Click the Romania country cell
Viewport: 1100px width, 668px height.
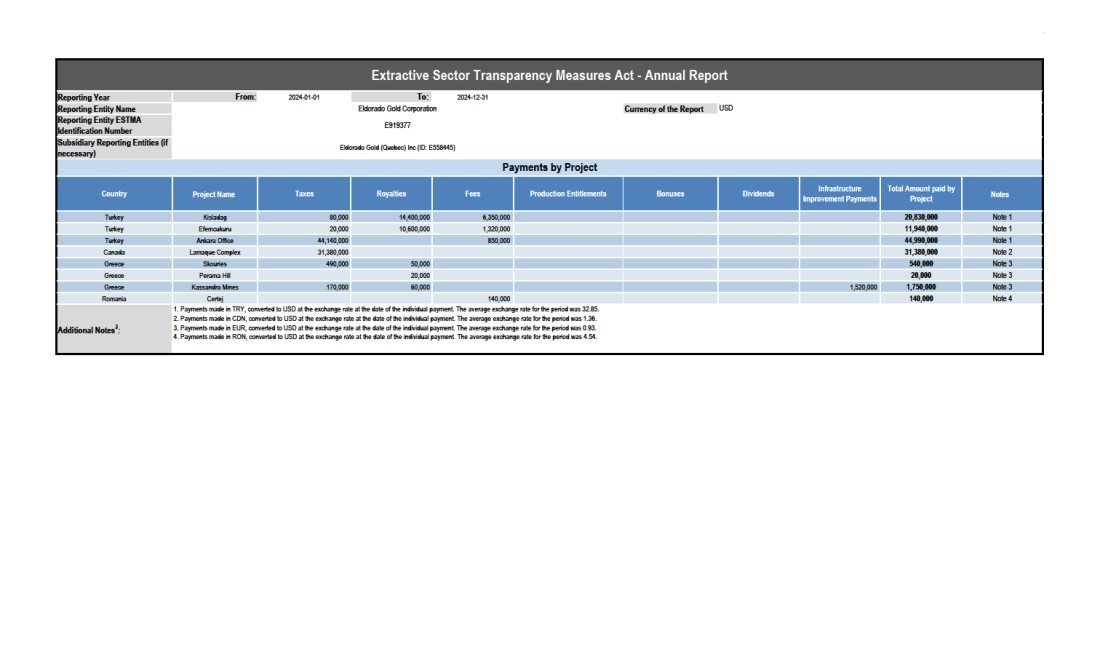[x=114, y=299]
